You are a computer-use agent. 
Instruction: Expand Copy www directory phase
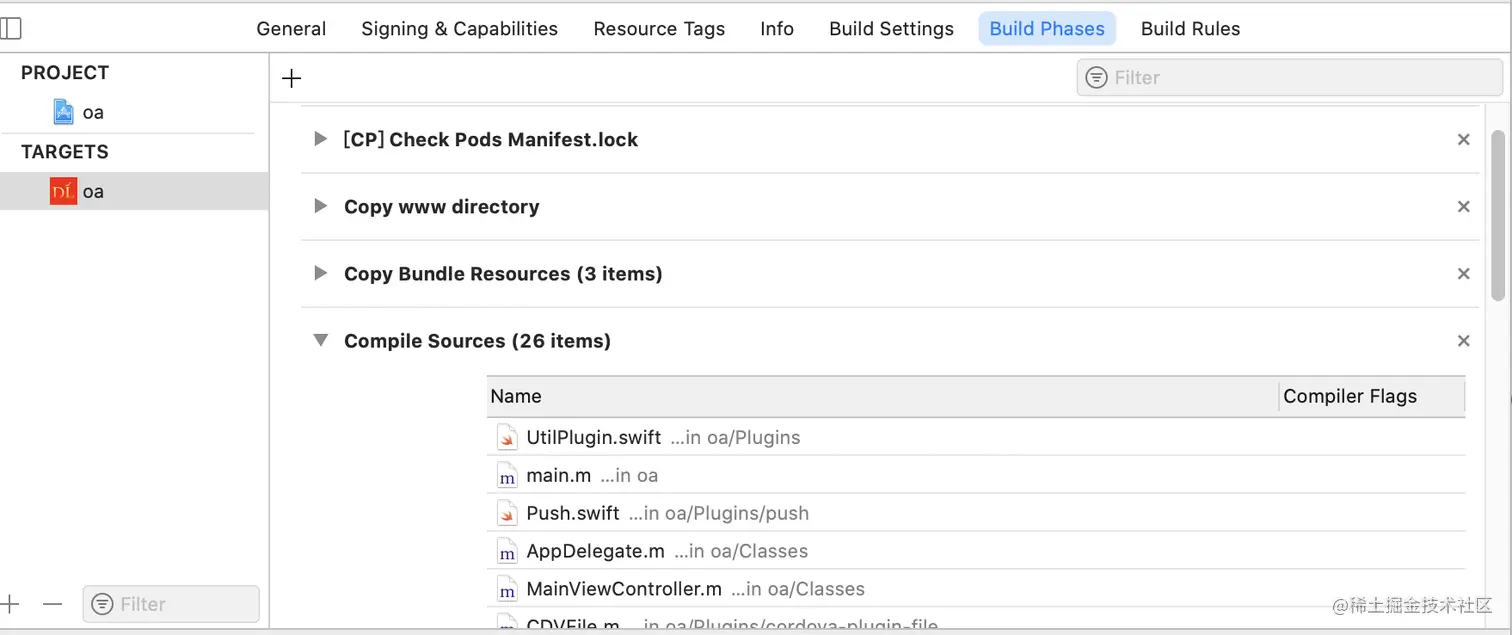click(x=320, y=206)
